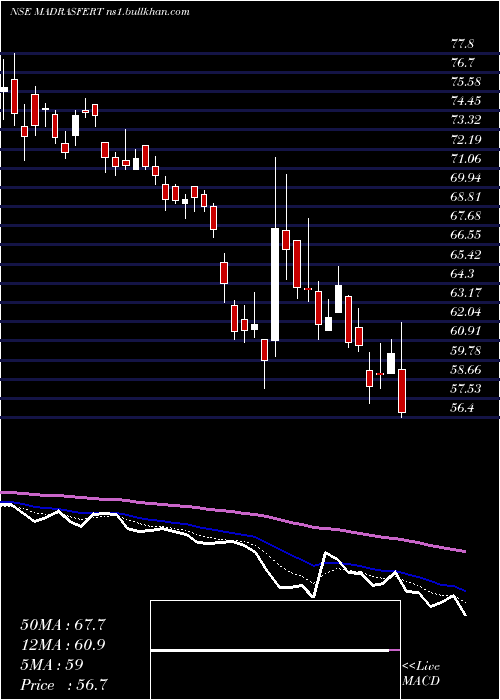Click the 60.91 price axis label
The height and width of the screenshot is (700, 500).
pos(466,331)
